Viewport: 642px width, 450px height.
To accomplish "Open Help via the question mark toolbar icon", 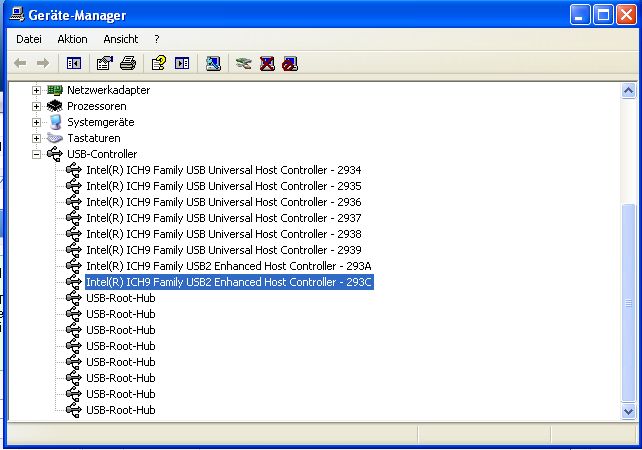I will [159, 63].
